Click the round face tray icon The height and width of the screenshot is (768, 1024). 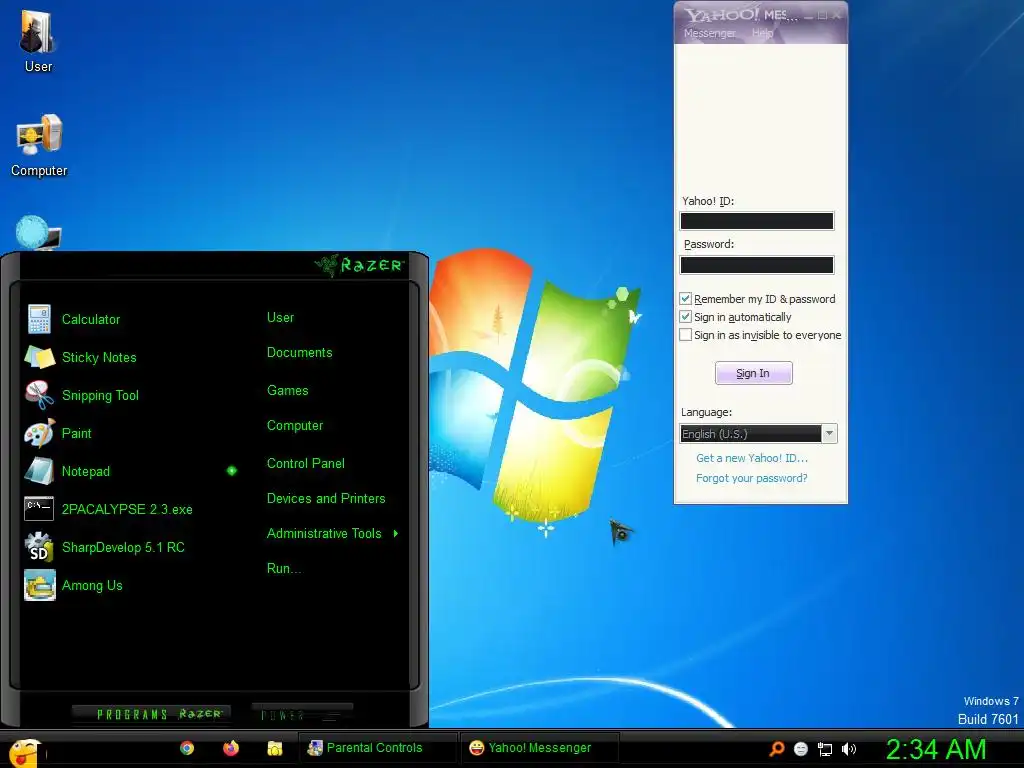coord(801,749)
